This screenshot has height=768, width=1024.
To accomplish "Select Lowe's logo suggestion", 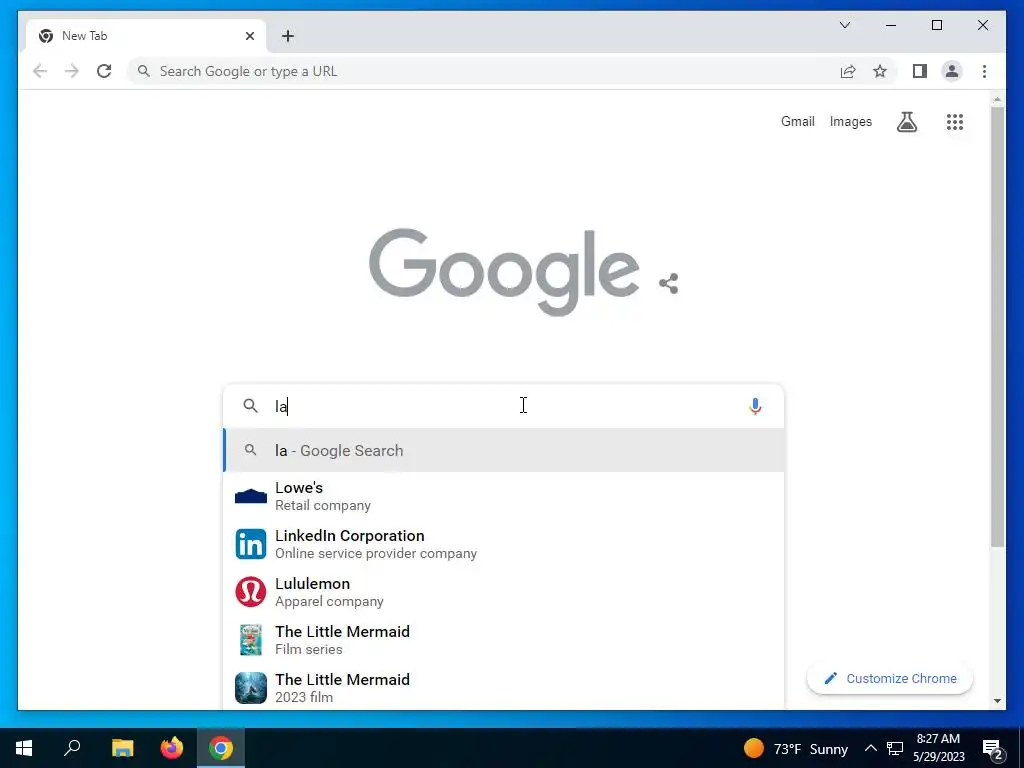I will (251, 496).
